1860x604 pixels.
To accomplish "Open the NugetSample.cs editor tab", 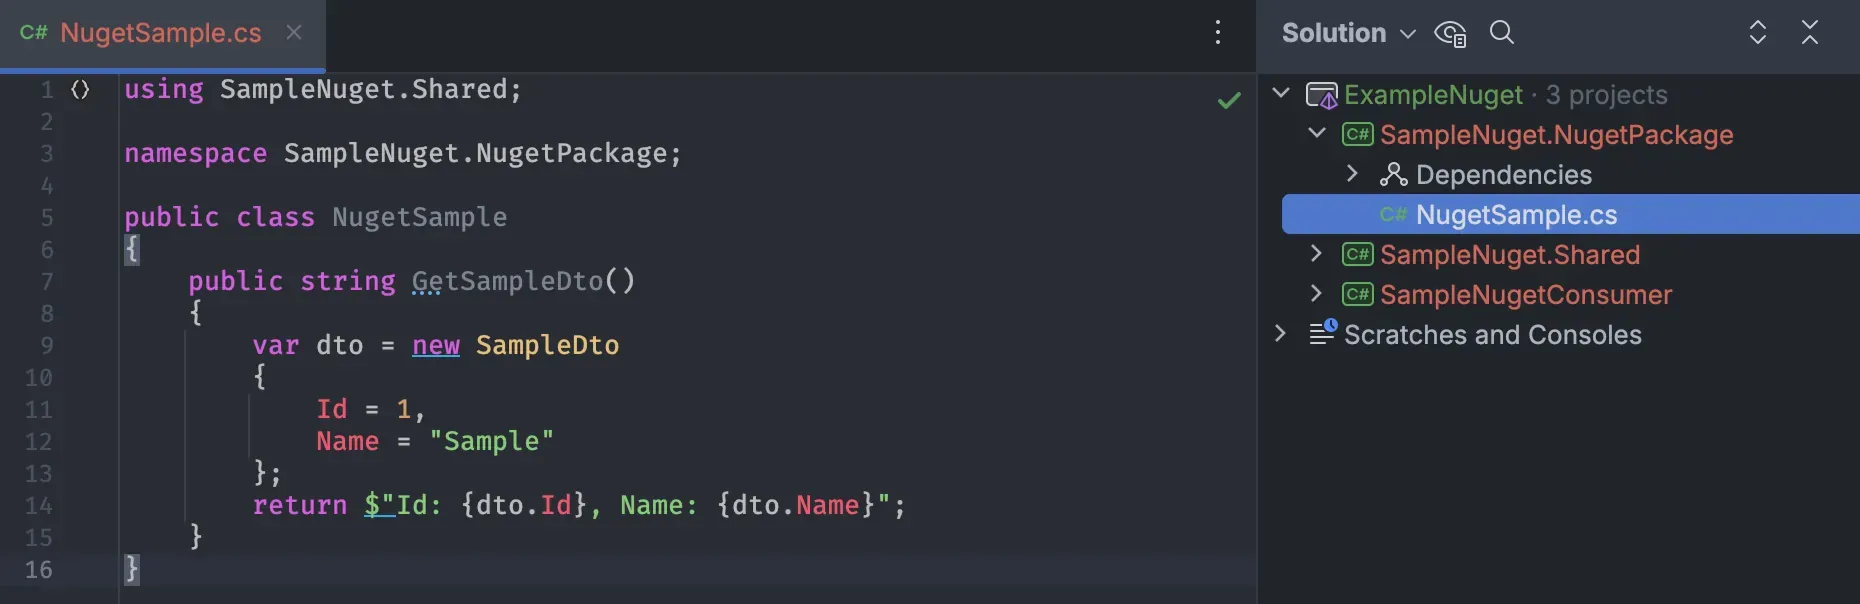I will [x=162, y=33].
